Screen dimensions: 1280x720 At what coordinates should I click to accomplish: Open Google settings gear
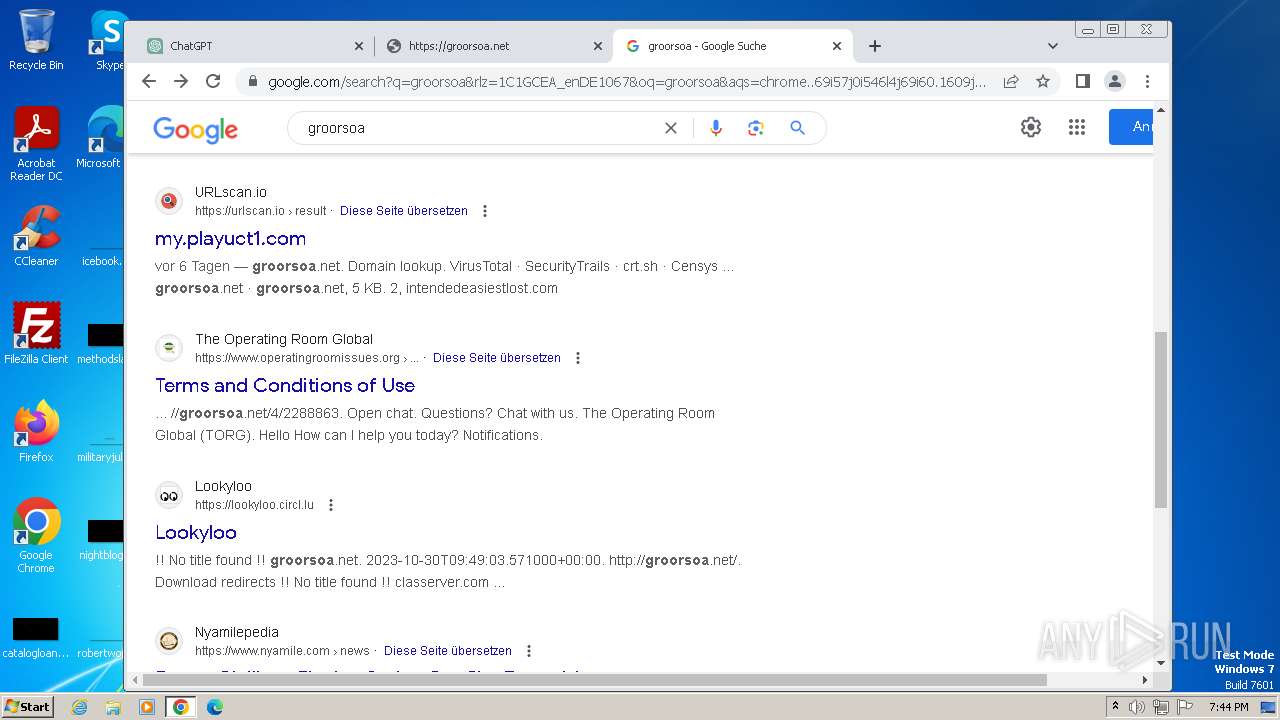[x=1031, y=127]
